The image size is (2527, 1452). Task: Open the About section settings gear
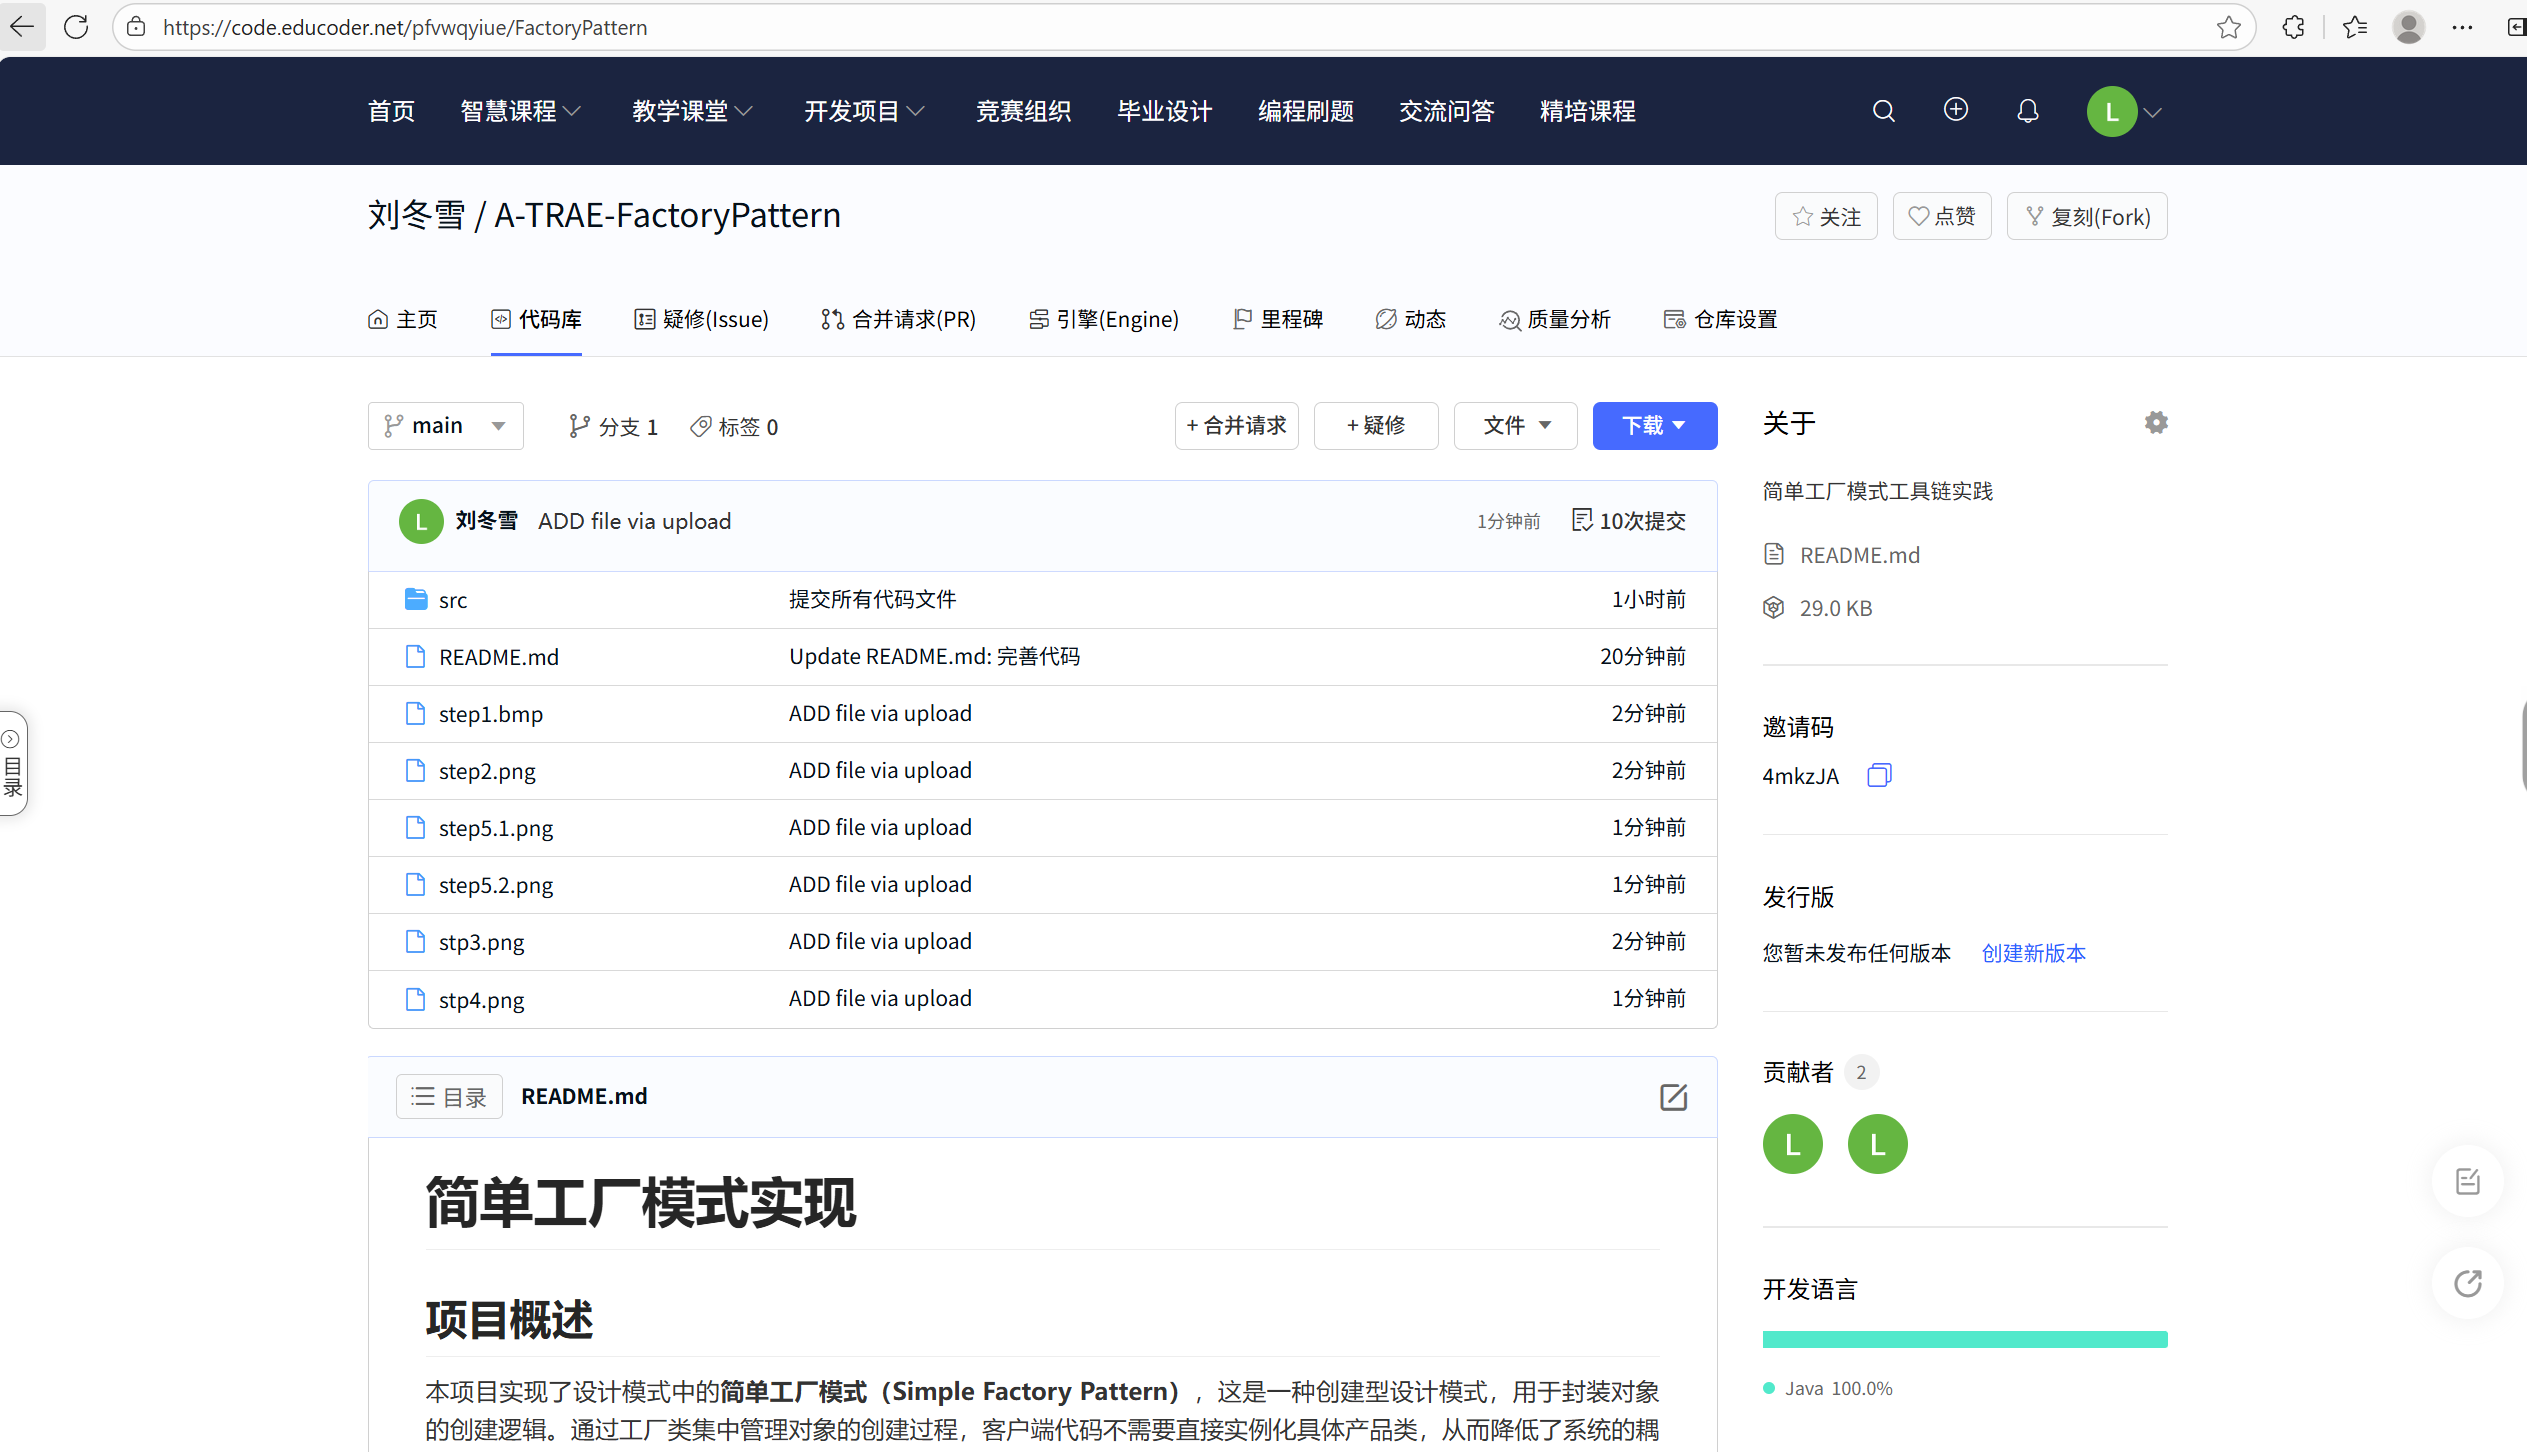(2155, 423)
